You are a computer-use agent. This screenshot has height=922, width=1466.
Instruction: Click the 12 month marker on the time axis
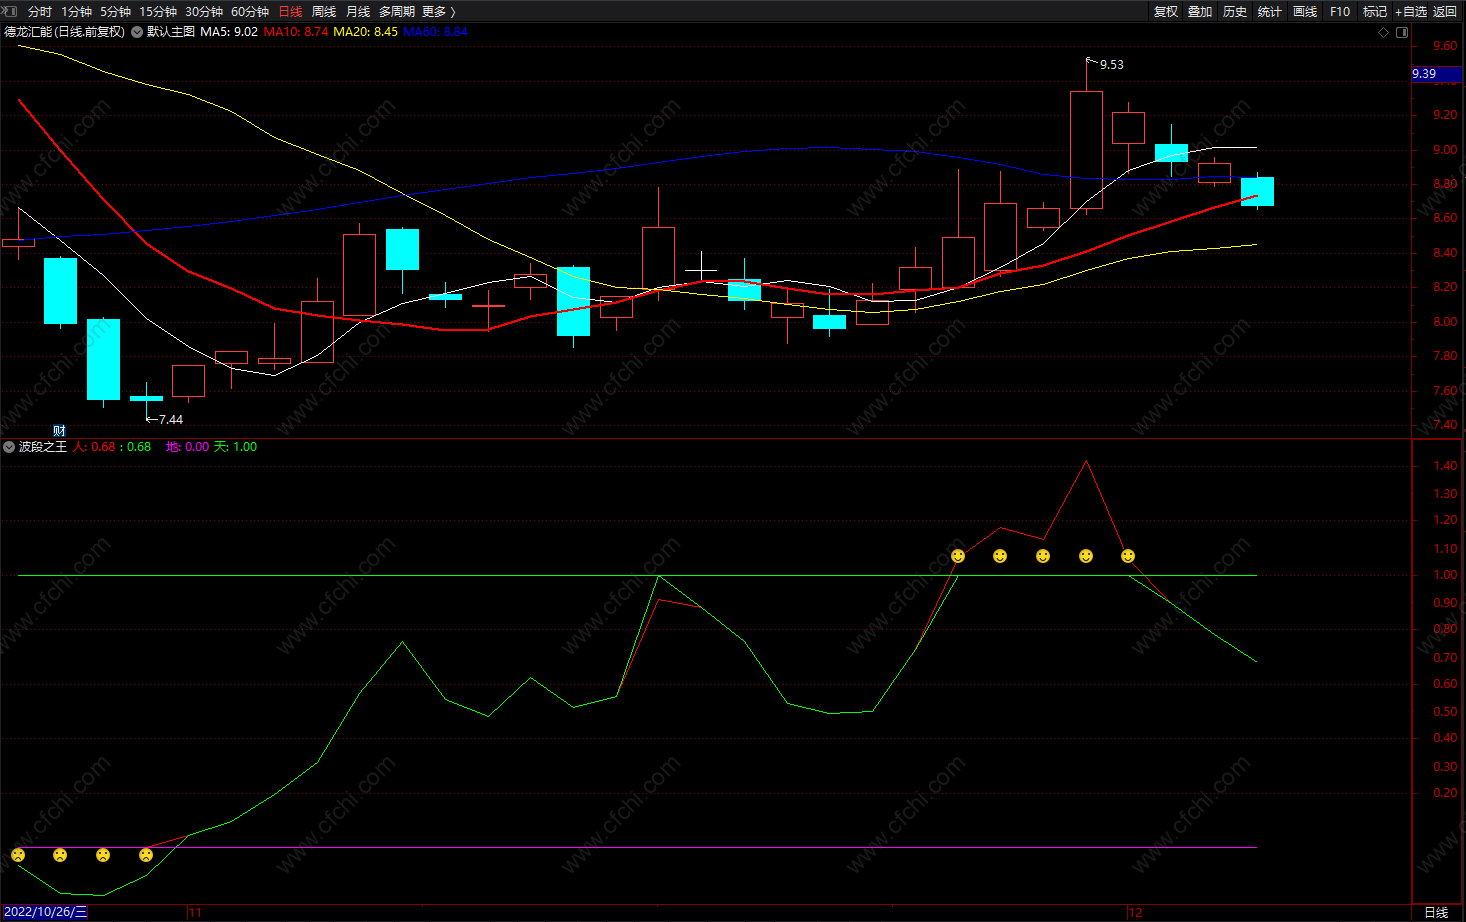[1135, 913]
